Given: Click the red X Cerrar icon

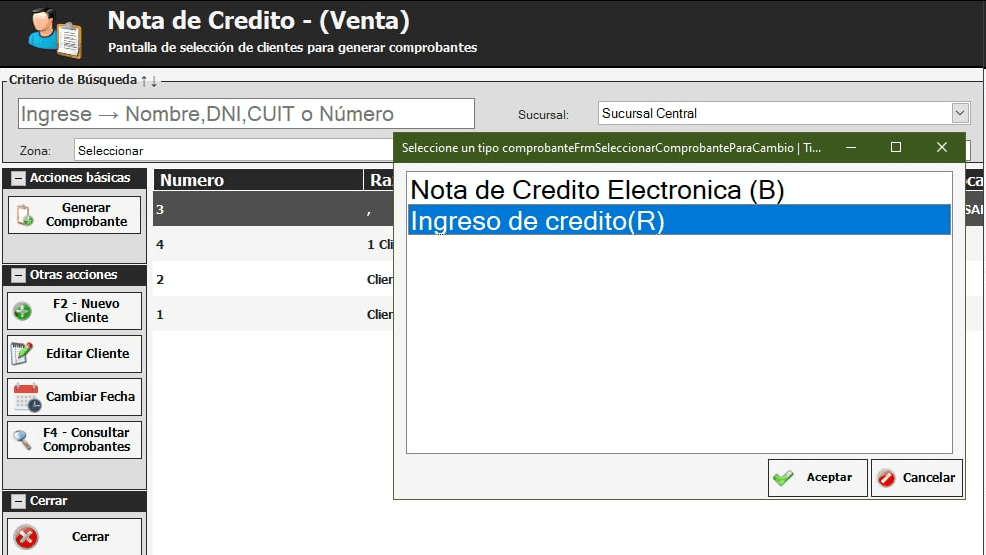Looking at the screenshot, I should pos(26,537).
